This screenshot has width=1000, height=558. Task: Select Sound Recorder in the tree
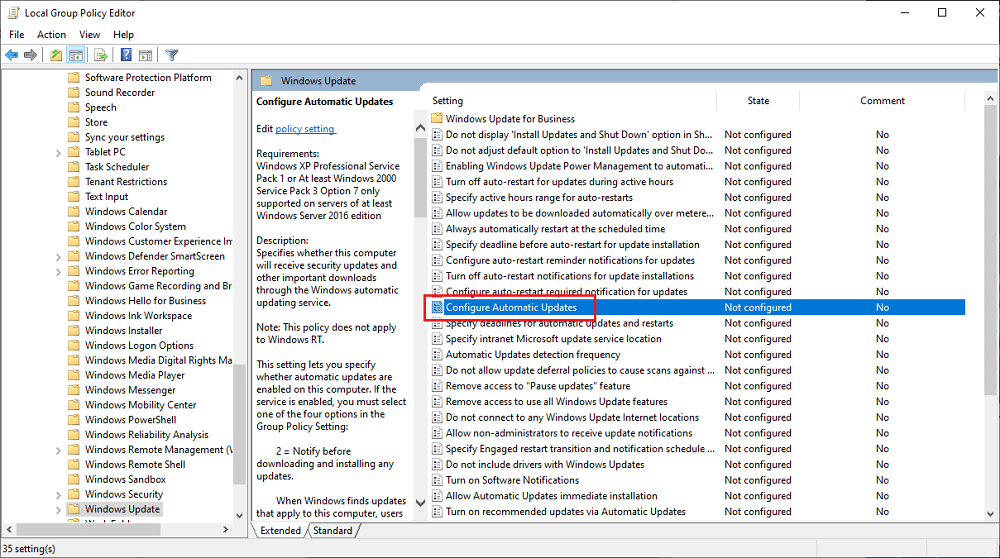[120, 92]
